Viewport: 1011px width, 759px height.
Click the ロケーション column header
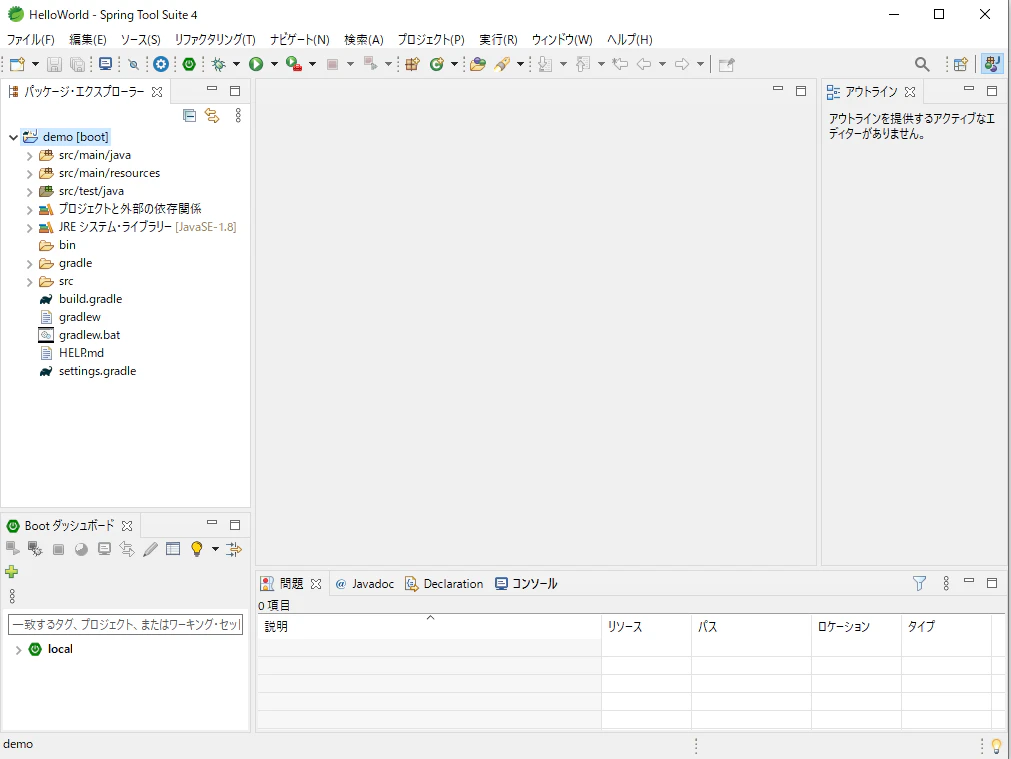856,626
